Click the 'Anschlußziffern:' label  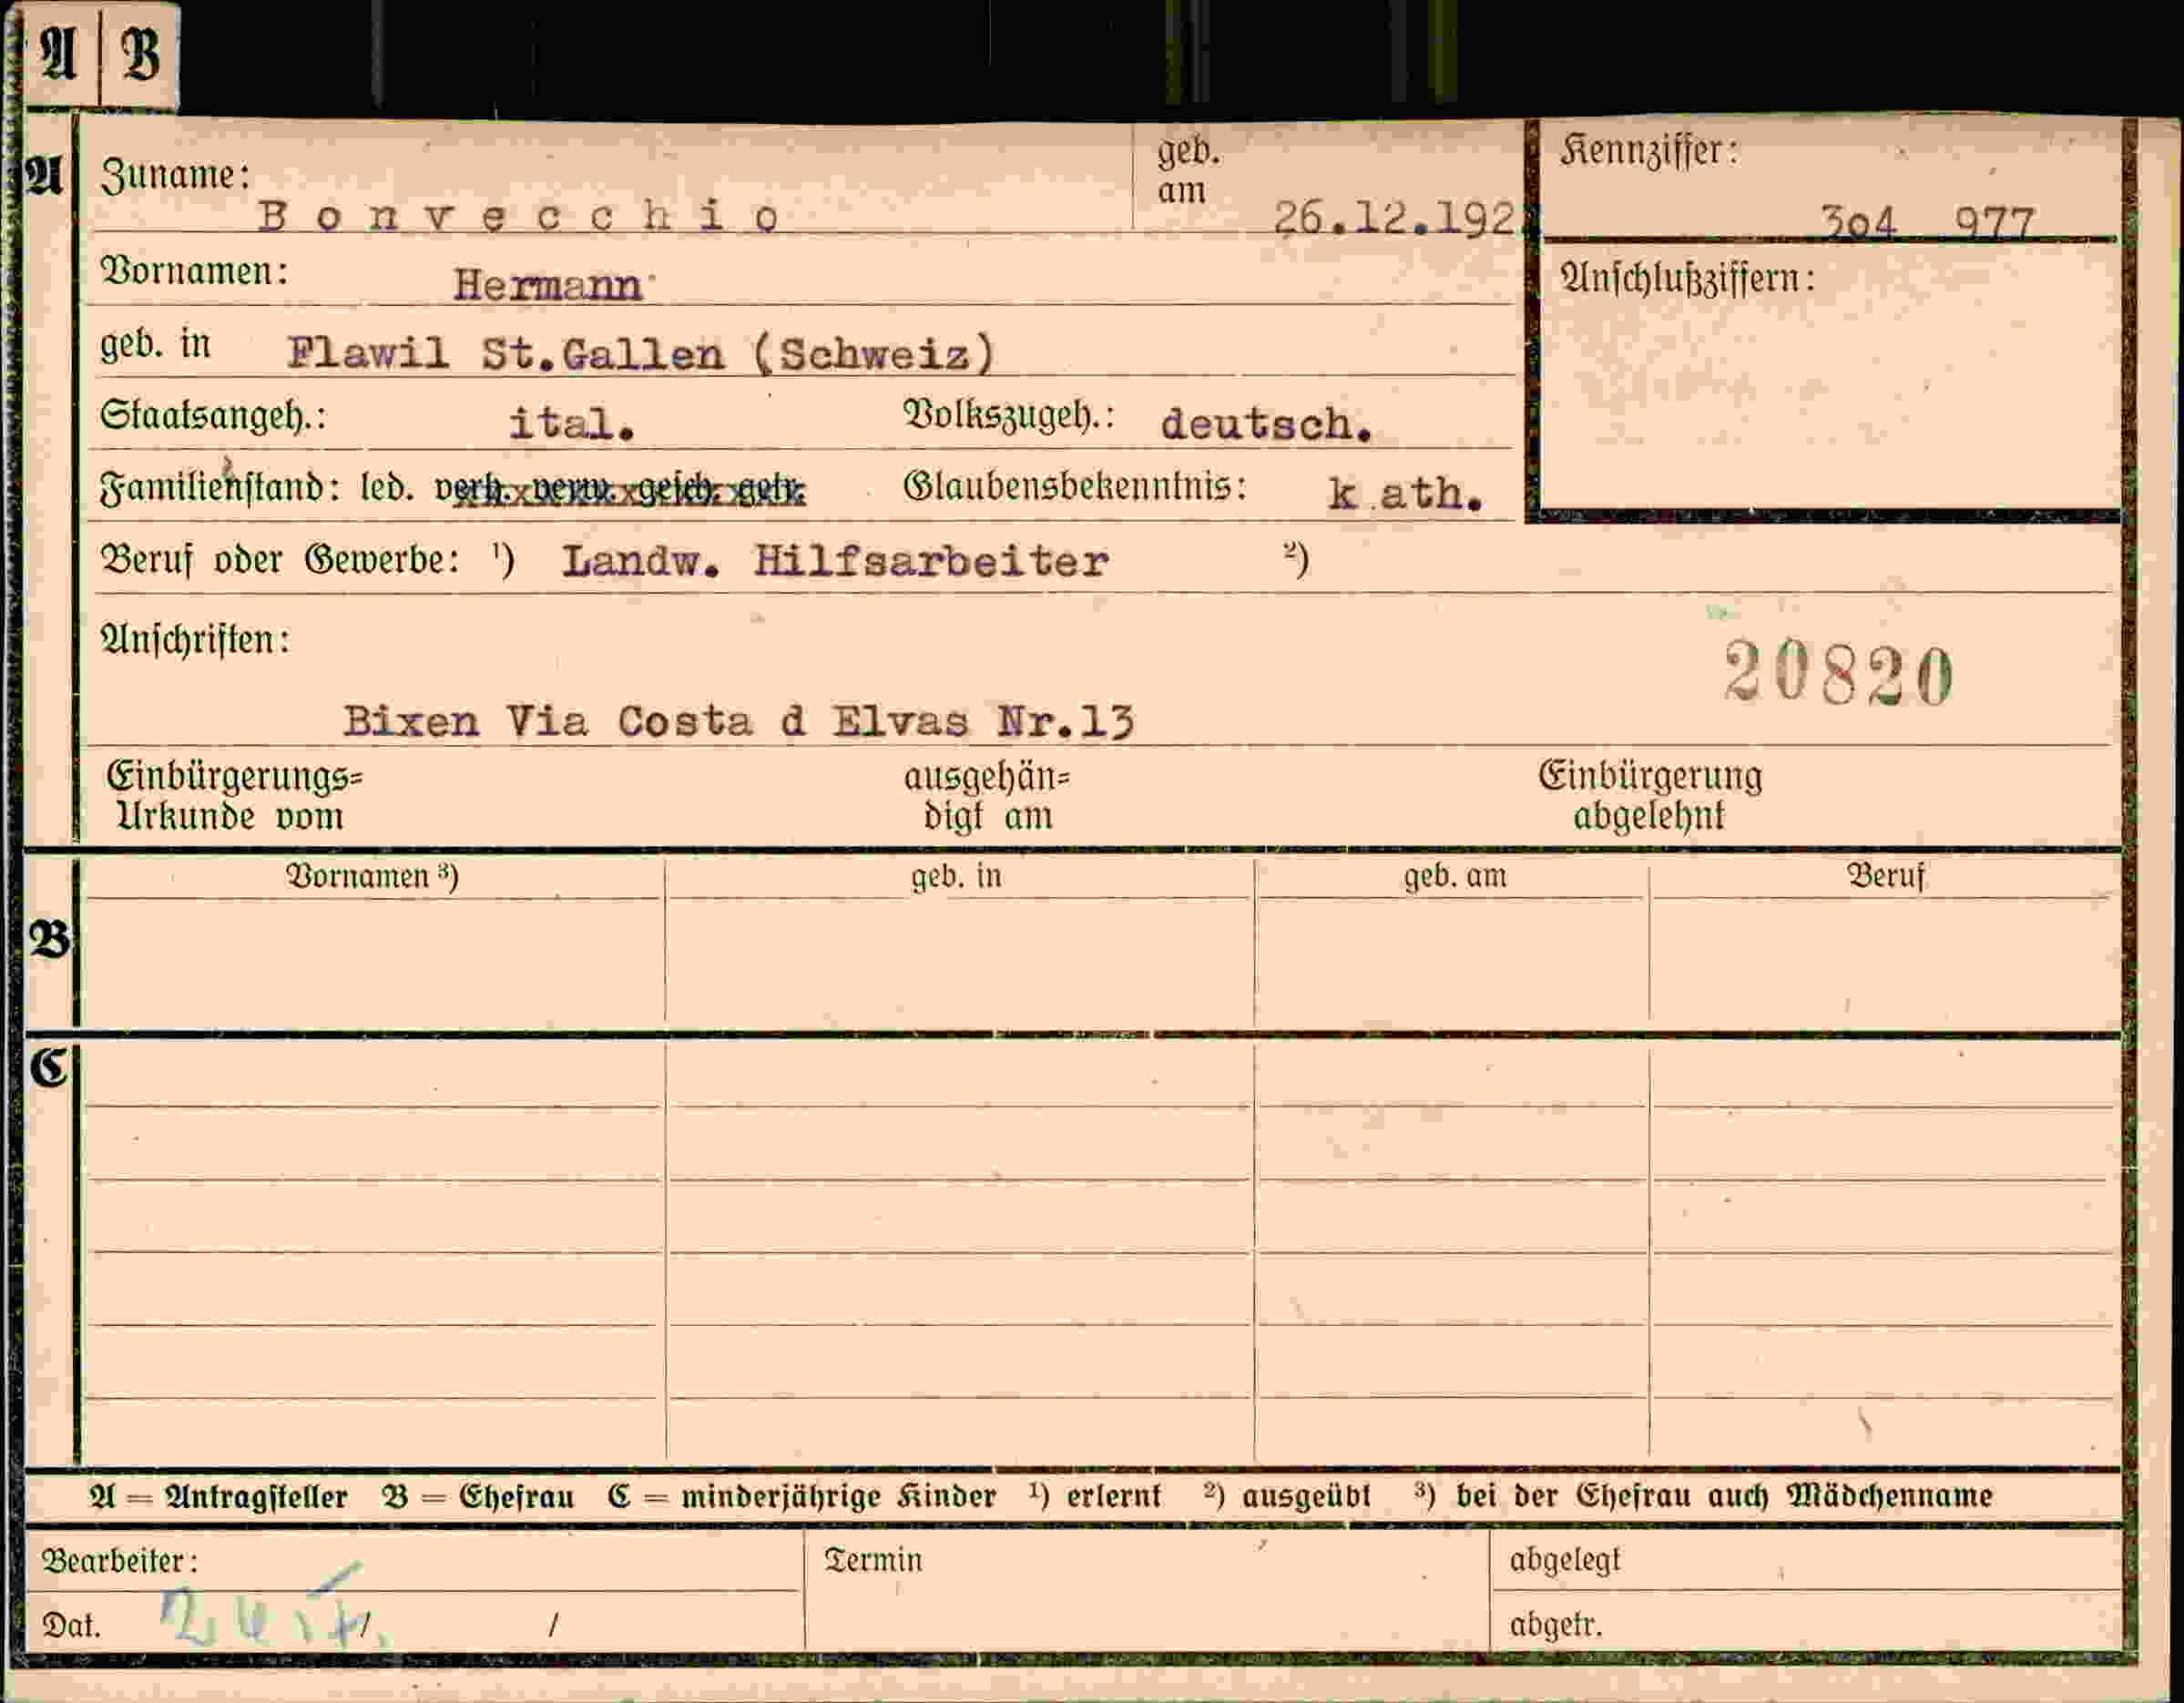point(1687,279)
